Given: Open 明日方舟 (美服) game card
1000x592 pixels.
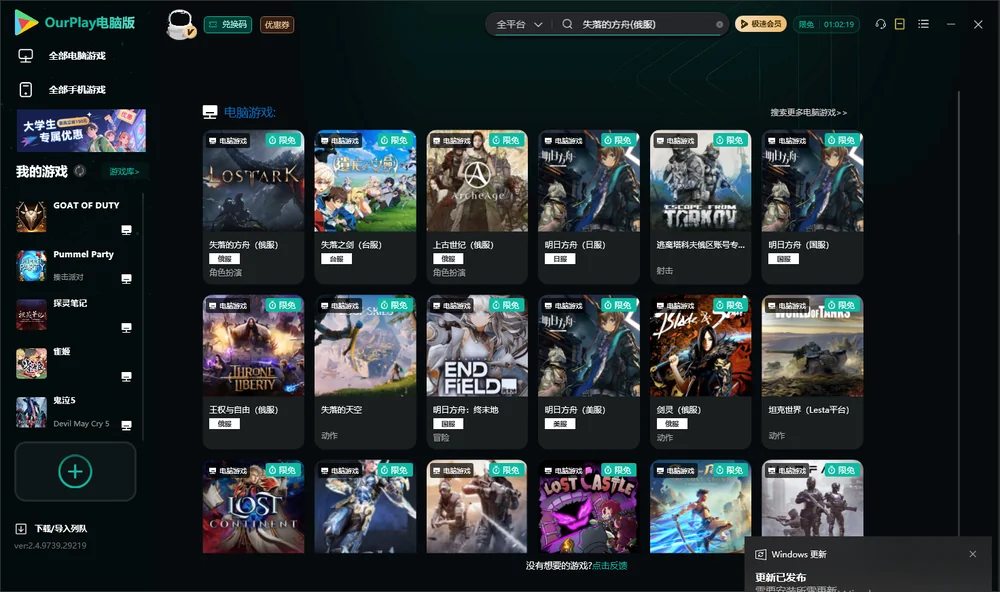Looking at the screenshot, I should click(x=589, y=372).
